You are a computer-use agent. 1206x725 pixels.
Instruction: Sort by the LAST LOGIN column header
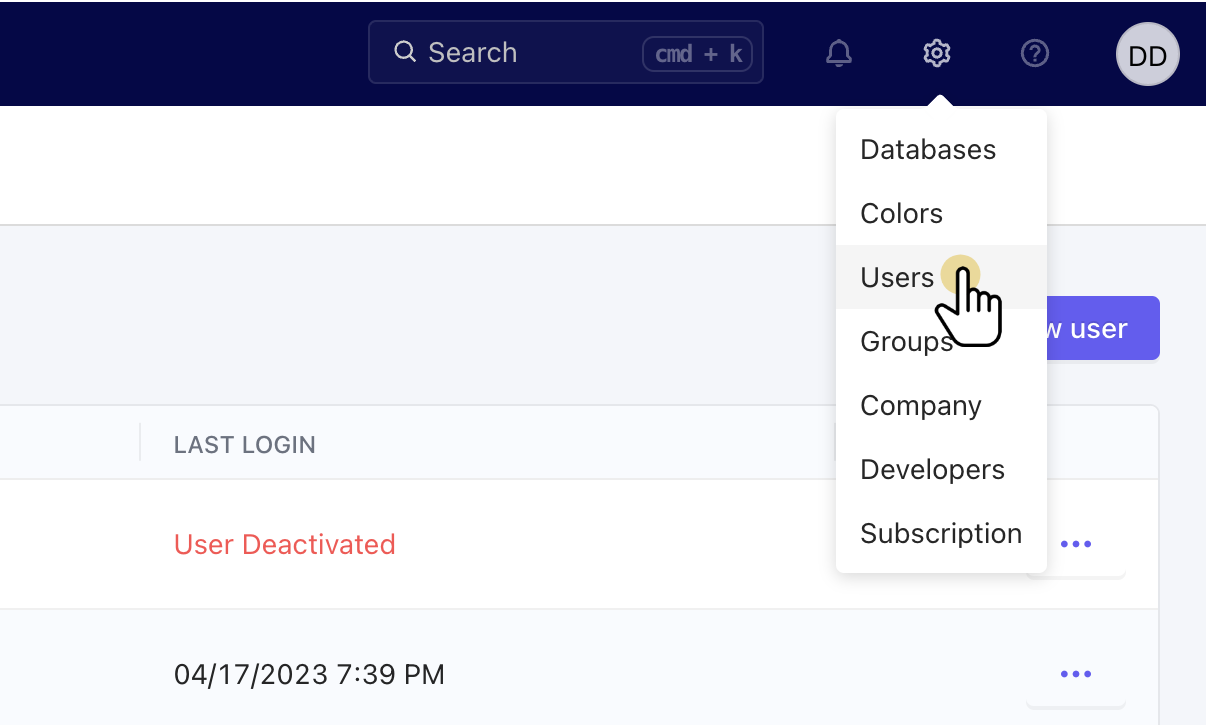click(245, 445)
